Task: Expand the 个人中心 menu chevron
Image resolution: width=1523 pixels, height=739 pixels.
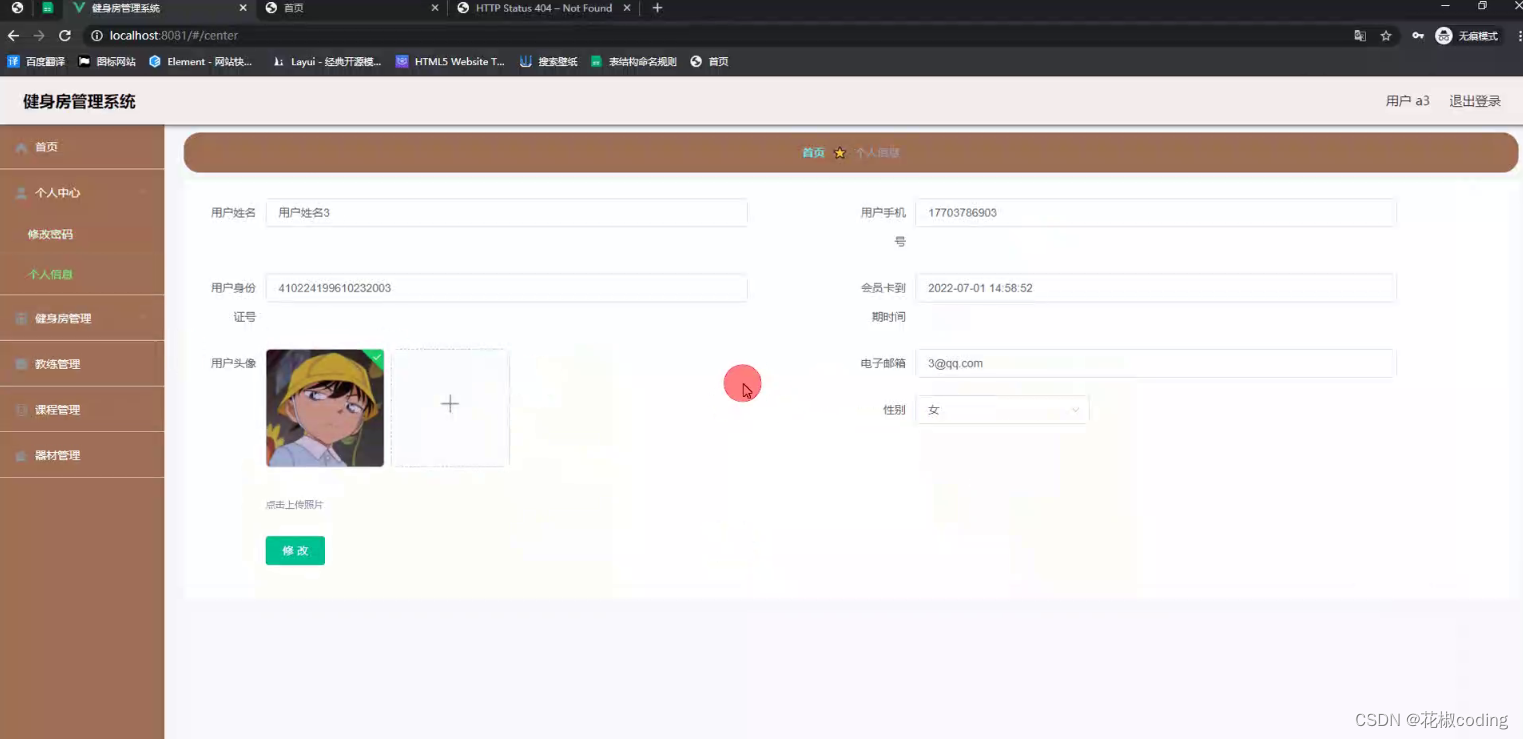Action: tap(142, 192)
